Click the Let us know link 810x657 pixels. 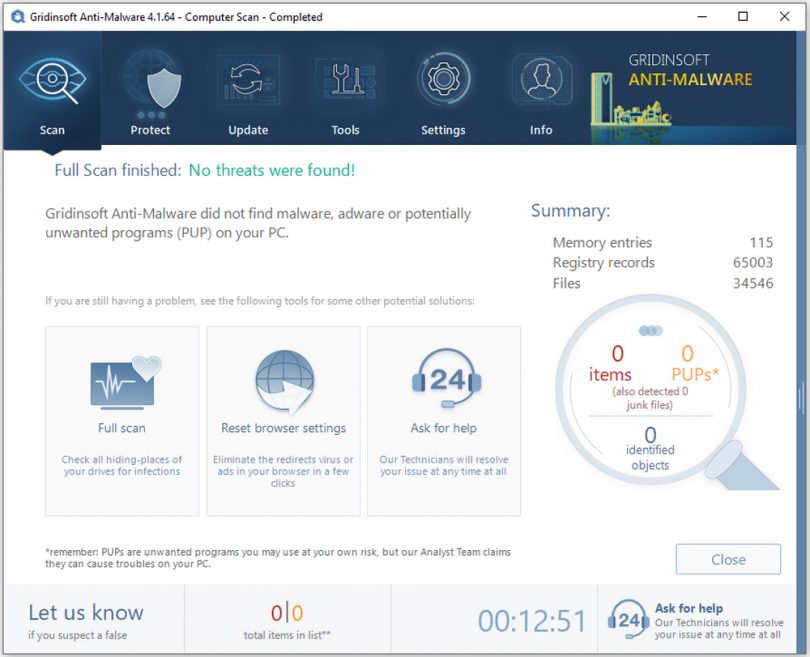85,612
